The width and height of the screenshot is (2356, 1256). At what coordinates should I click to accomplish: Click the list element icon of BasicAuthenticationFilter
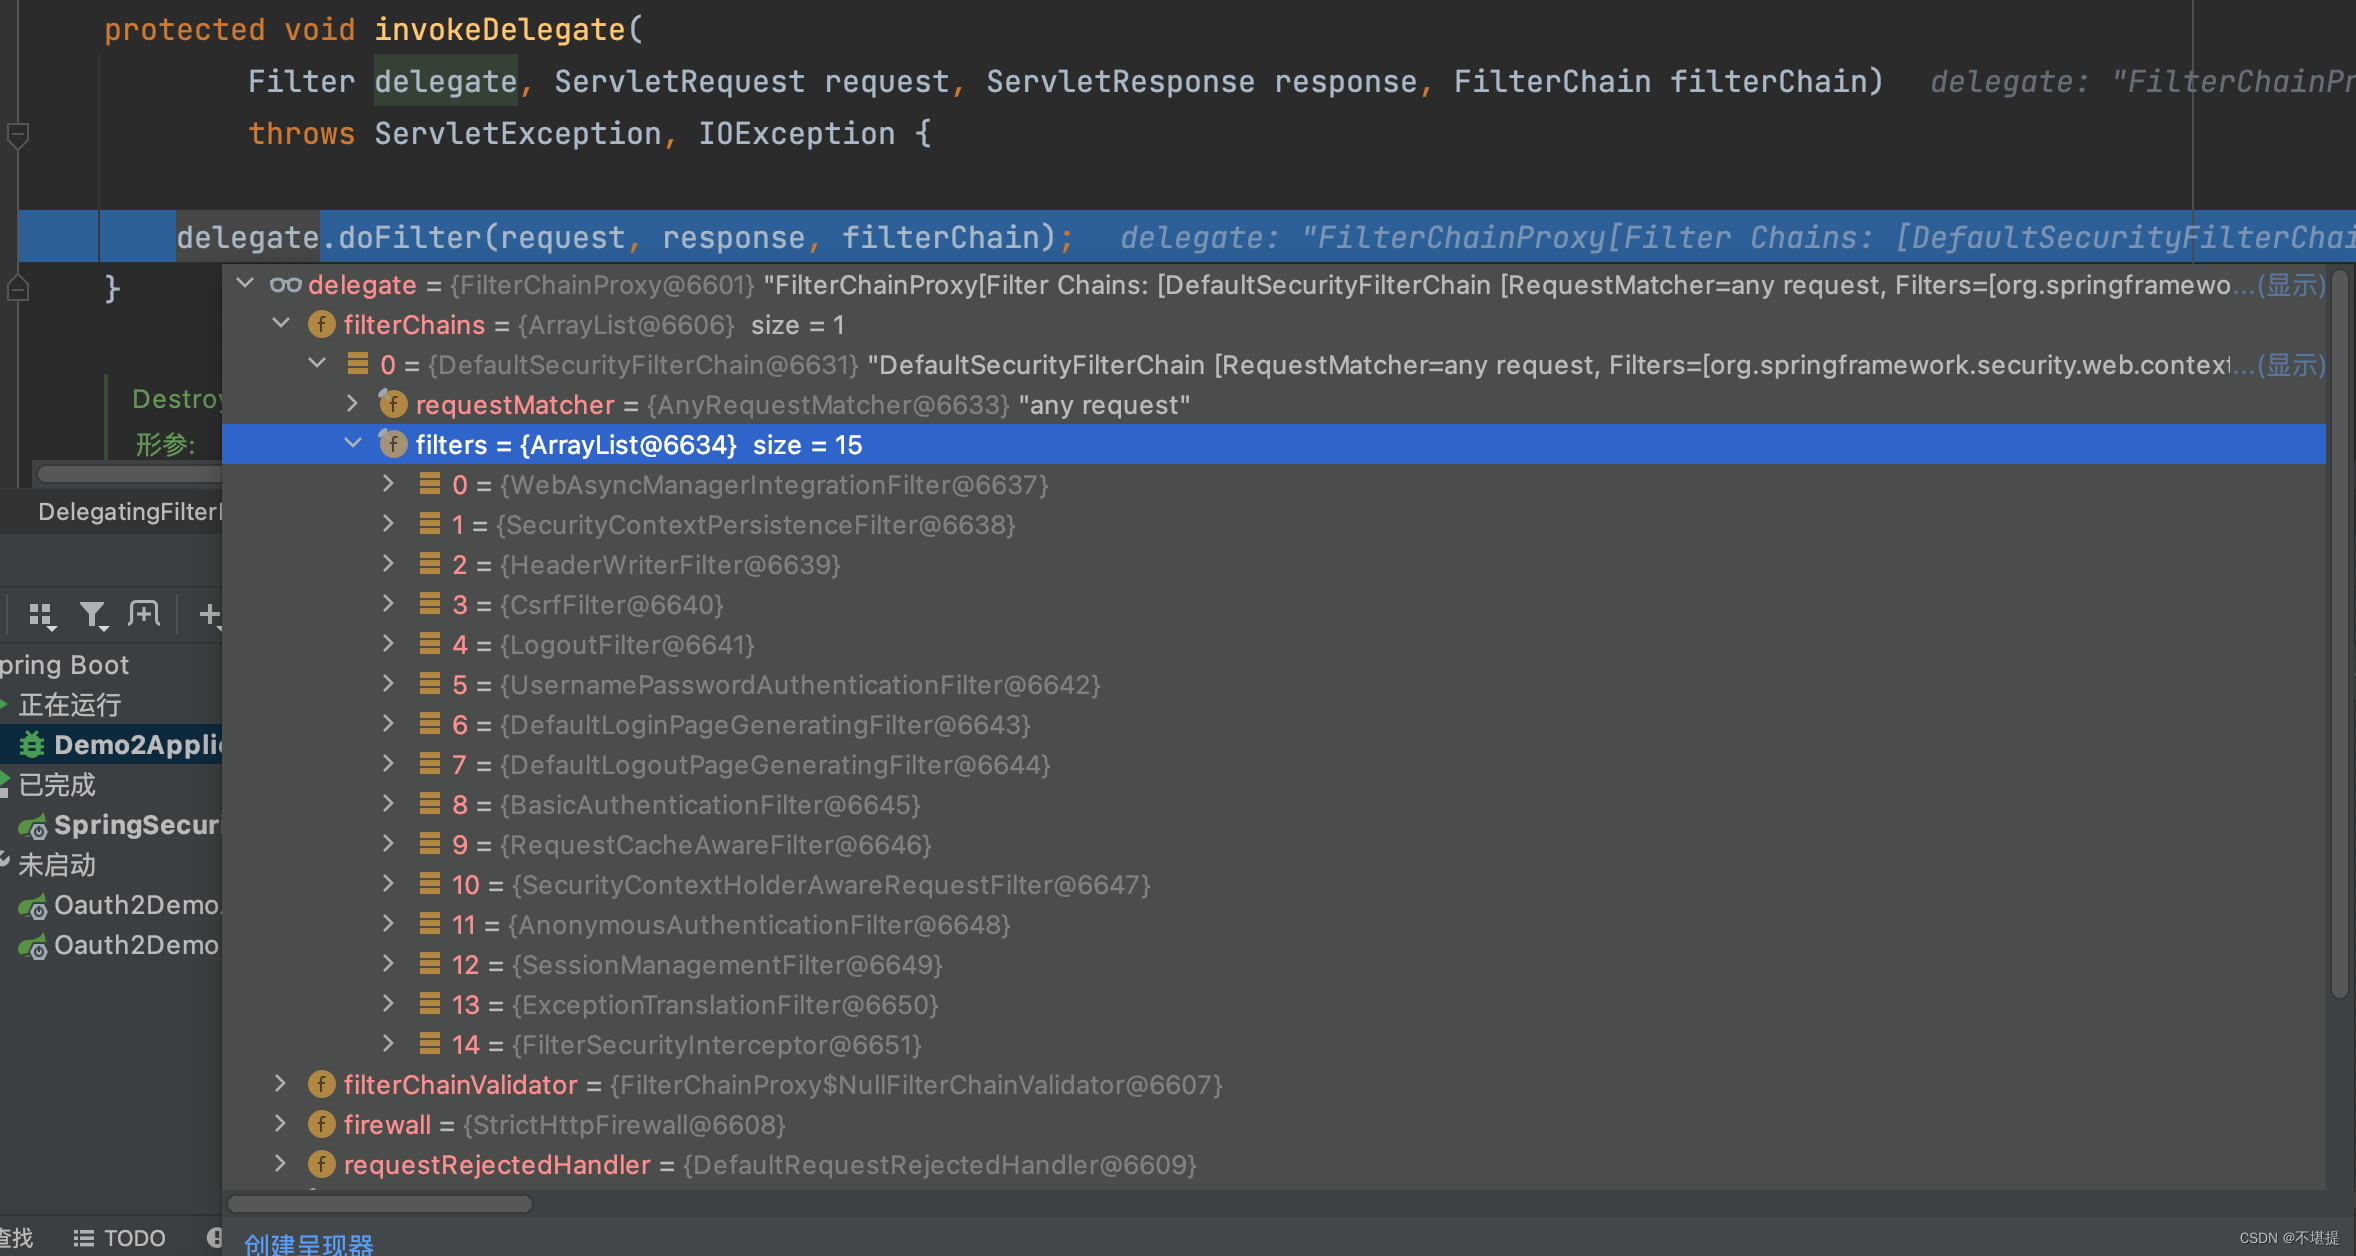point(430,804)
